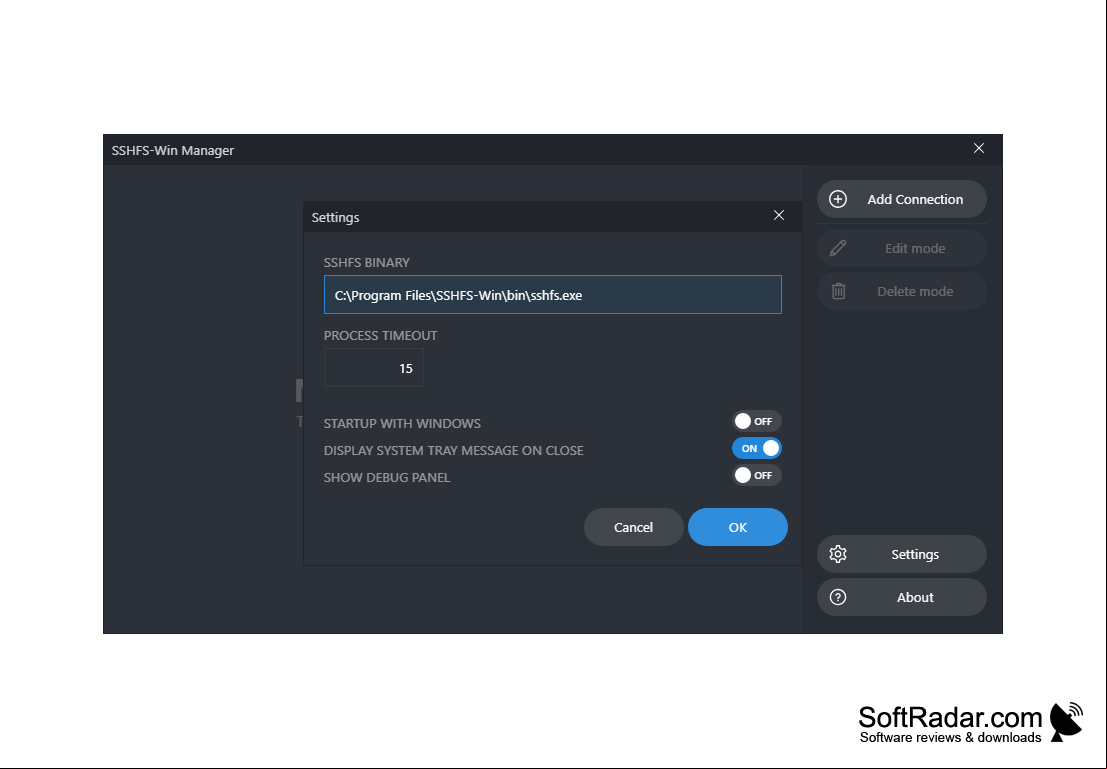Click the Delete mode button label
1107x769 pixels.
tap(915, 292)
